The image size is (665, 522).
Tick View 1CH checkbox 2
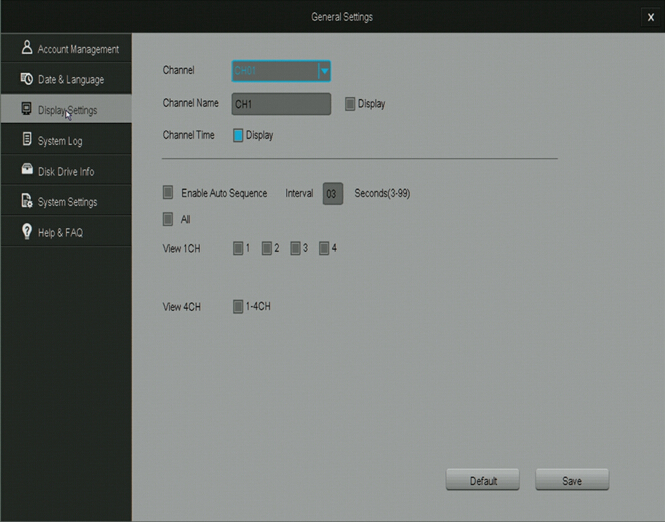pos(266,248)
